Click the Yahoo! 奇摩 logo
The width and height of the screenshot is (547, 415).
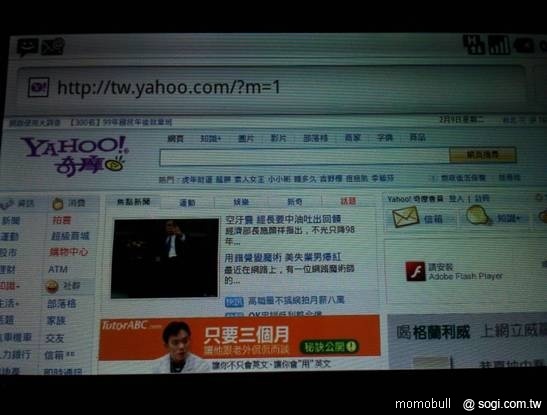[75, 156]
